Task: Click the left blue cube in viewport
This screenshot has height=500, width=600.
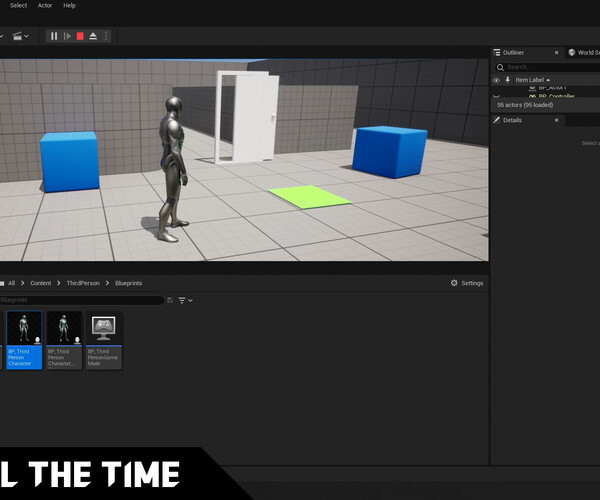Action: (x=70, y=161)
